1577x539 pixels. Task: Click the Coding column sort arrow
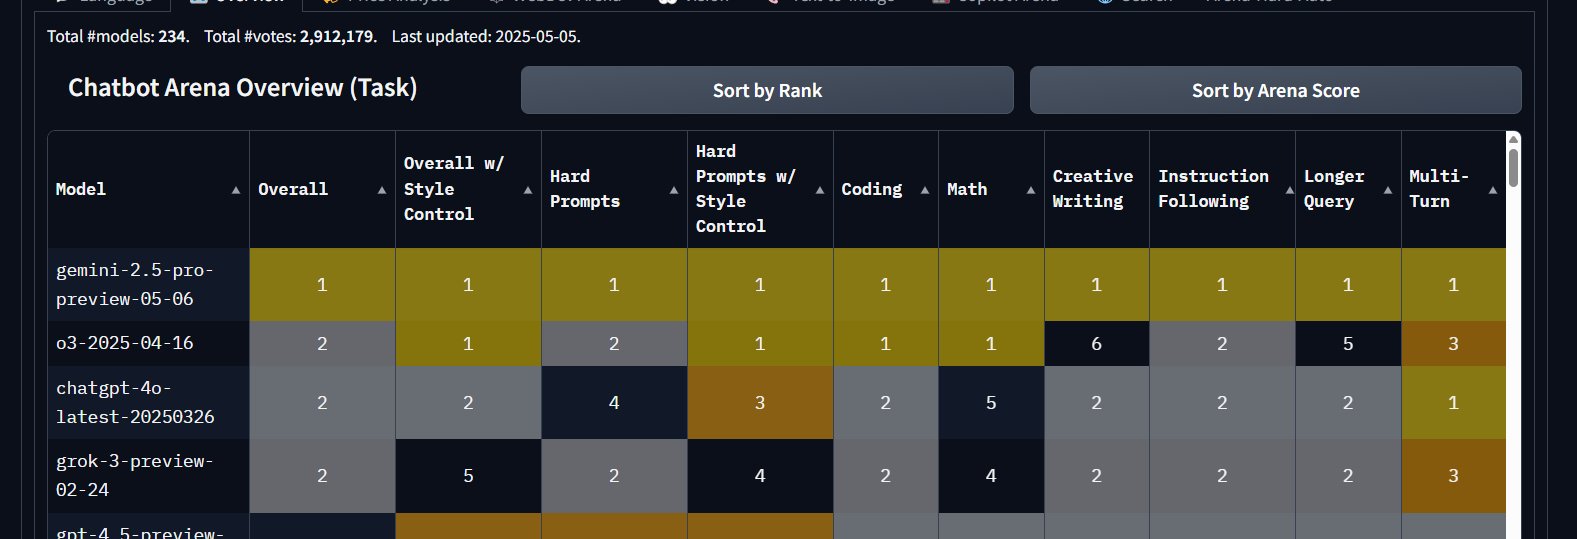point(925,190)
